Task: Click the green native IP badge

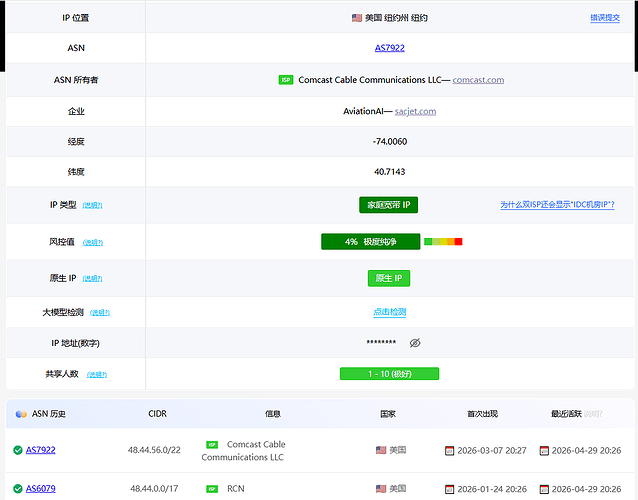Action: tap(389, 278)
